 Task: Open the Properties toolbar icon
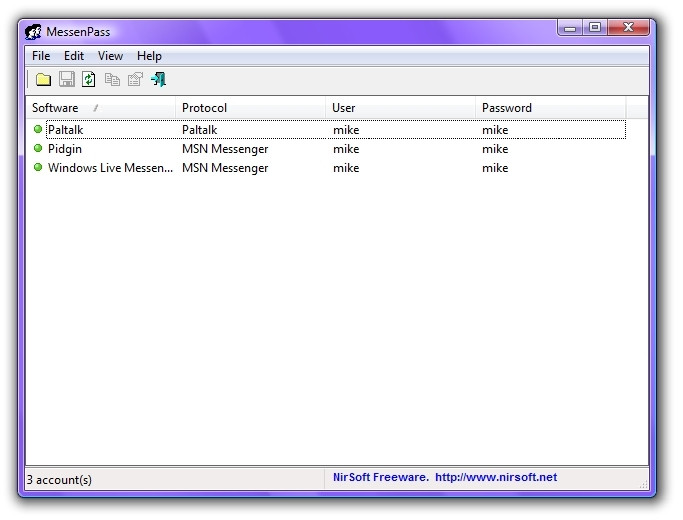(x=135, y=79)
